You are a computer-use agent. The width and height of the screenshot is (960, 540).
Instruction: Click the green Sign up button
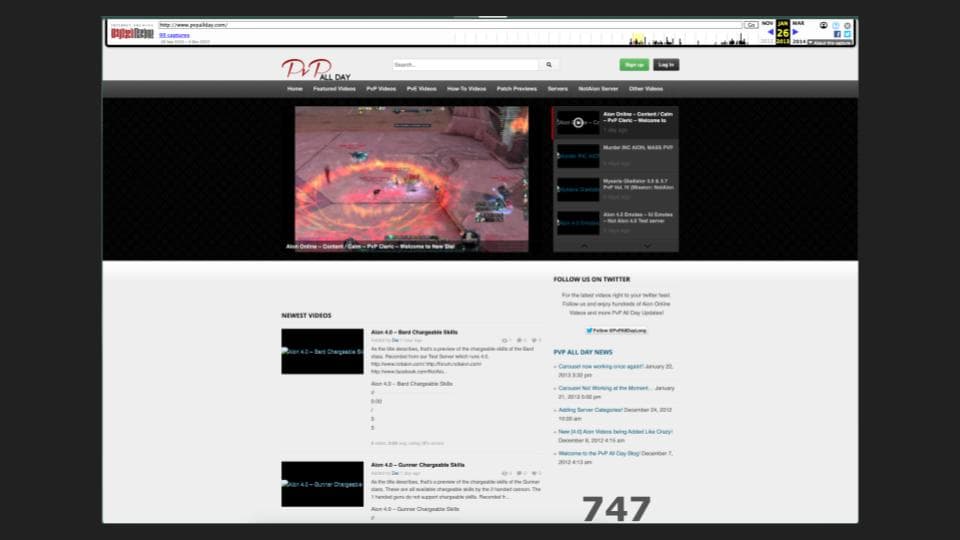click(x=634, y=64)
